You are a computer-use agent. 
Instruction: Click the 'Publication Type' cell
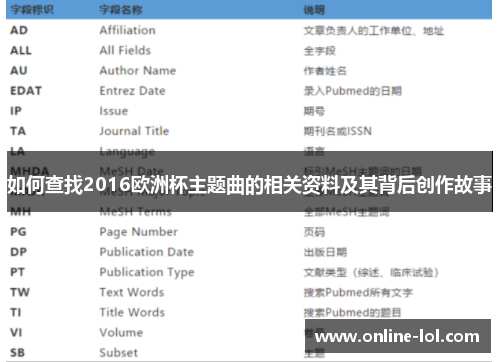pyautogui.click(x=147, y=272)
